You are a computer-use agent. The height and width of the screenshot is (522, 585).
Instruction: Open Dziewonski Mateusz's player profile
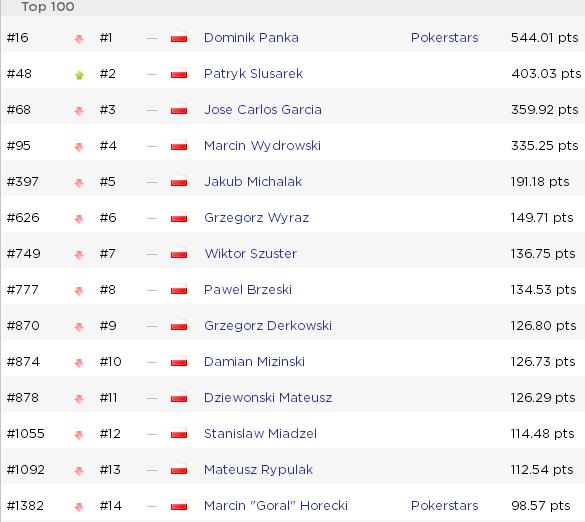268,398
